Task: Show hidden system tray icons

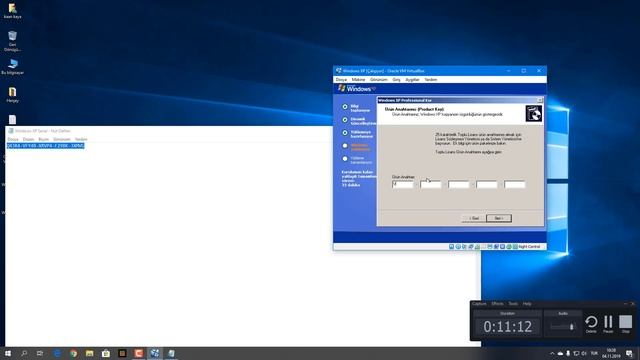Action: [552, 353]
